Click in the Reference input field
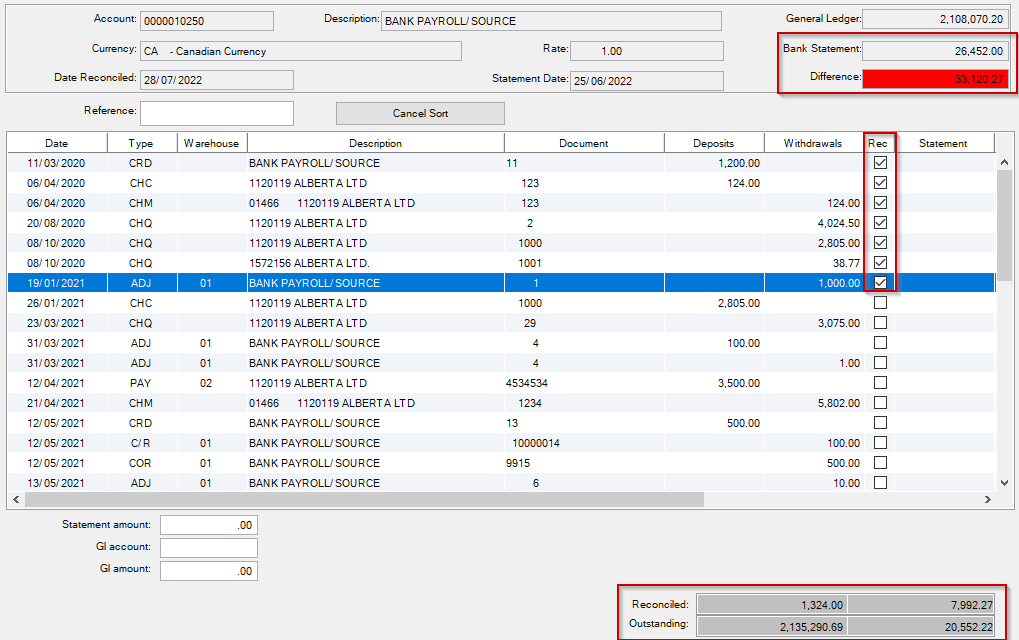The image size is (1019, 640). 217,113
